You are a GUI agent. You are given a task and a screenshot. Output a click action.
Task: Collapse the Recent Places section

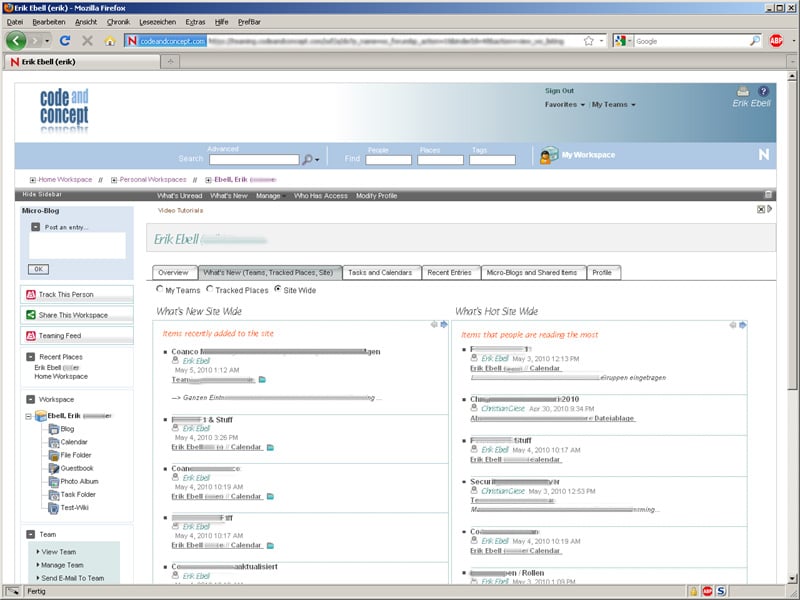pyautogui.click(x=31, y=357)
